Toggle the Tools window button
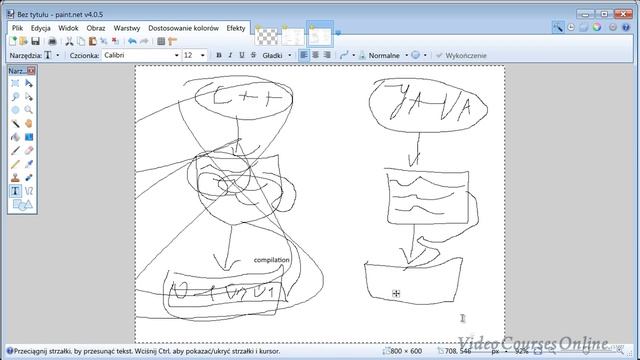The image size is (640, 360). tap(558, 27)
